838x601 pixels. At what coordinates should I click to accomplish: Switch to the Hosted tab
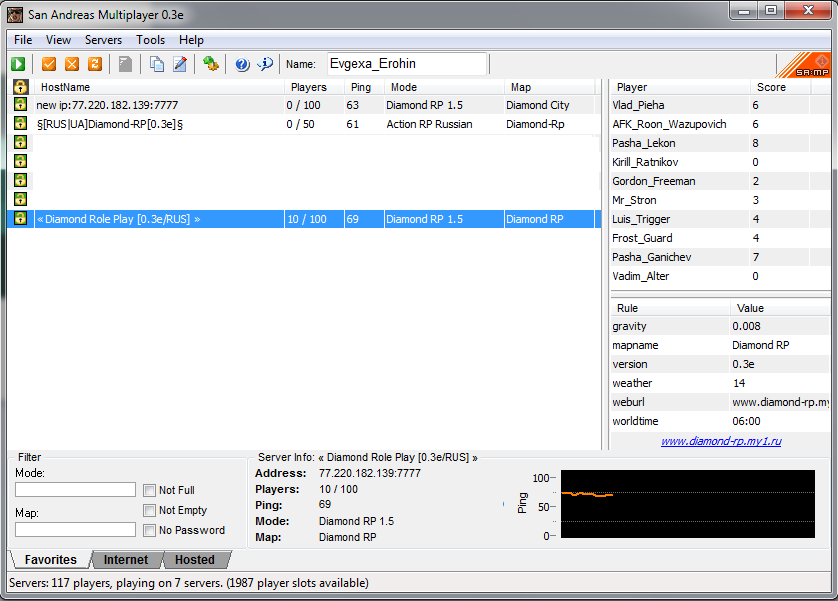[195, 559]
